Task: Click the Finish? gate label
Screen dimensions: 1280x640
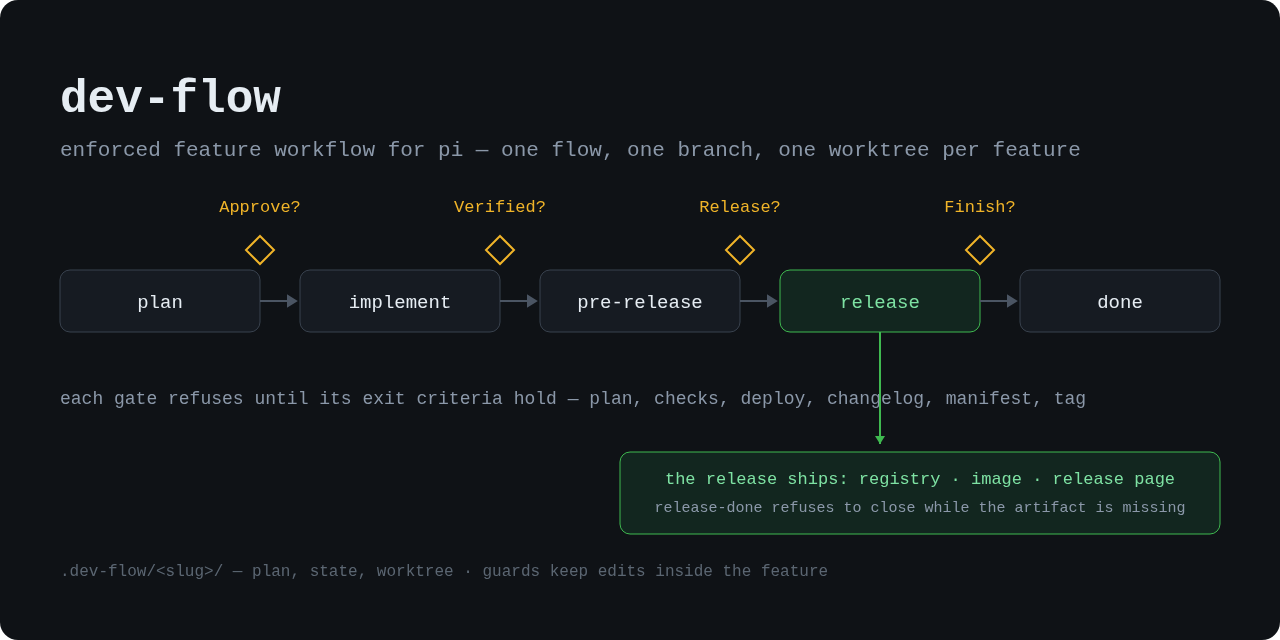Action: click(x=980, y=207)
